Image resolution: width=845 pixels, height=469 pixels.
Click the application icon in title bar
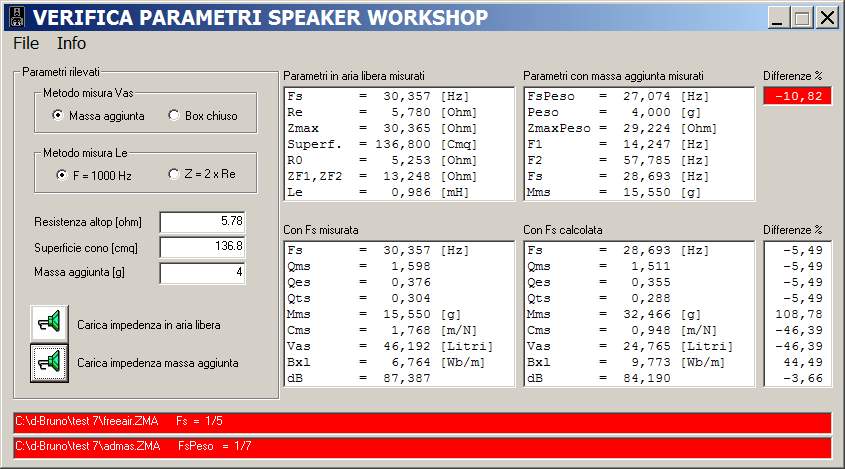pyautogui.click(x=17, y=17)
